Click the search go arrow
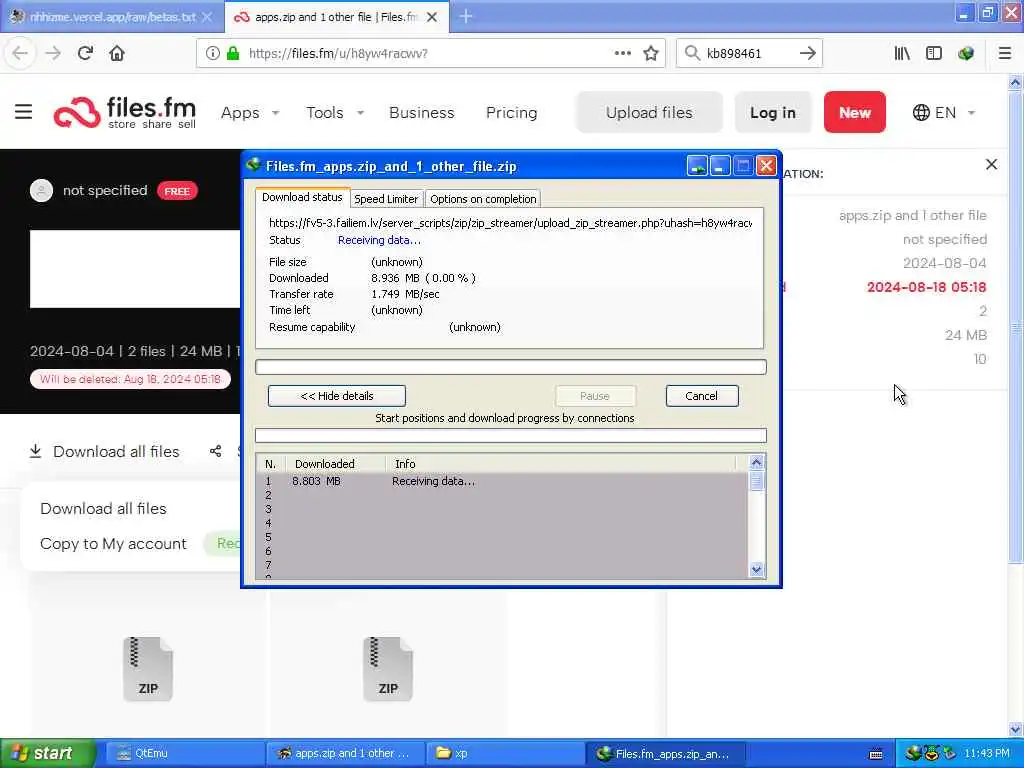The width and height of the screenshot is (1024, 768). (807, 53)
